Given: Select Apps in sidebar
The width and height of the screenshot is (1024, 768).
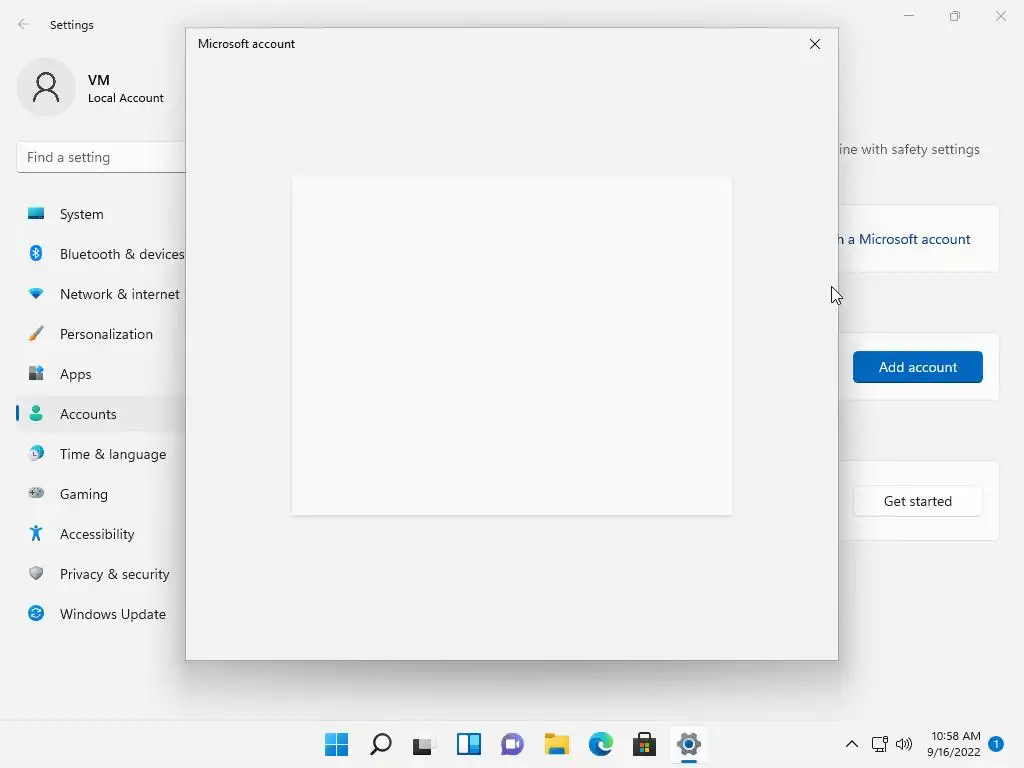Looking at the screenshot, I should [101, 374].
